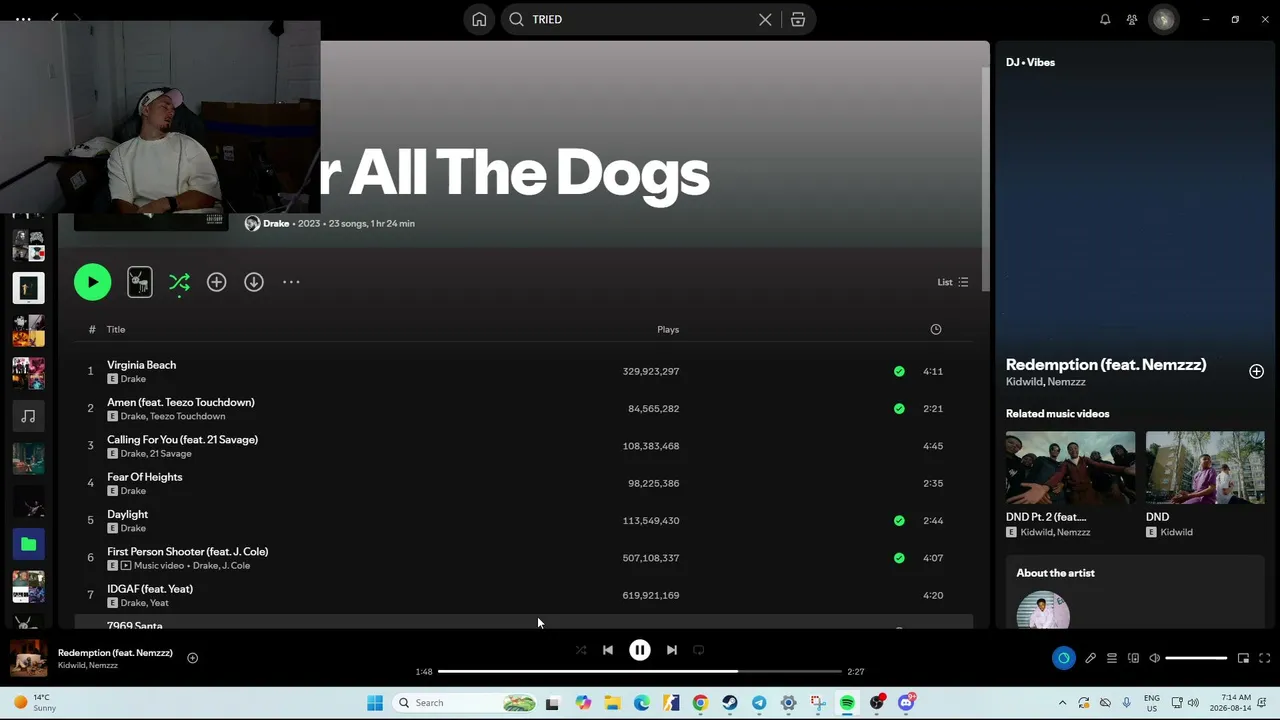This screenshot has width=1280, height=720.
Task: Open the folder item in library sidebar
Action: pos(28,544)
